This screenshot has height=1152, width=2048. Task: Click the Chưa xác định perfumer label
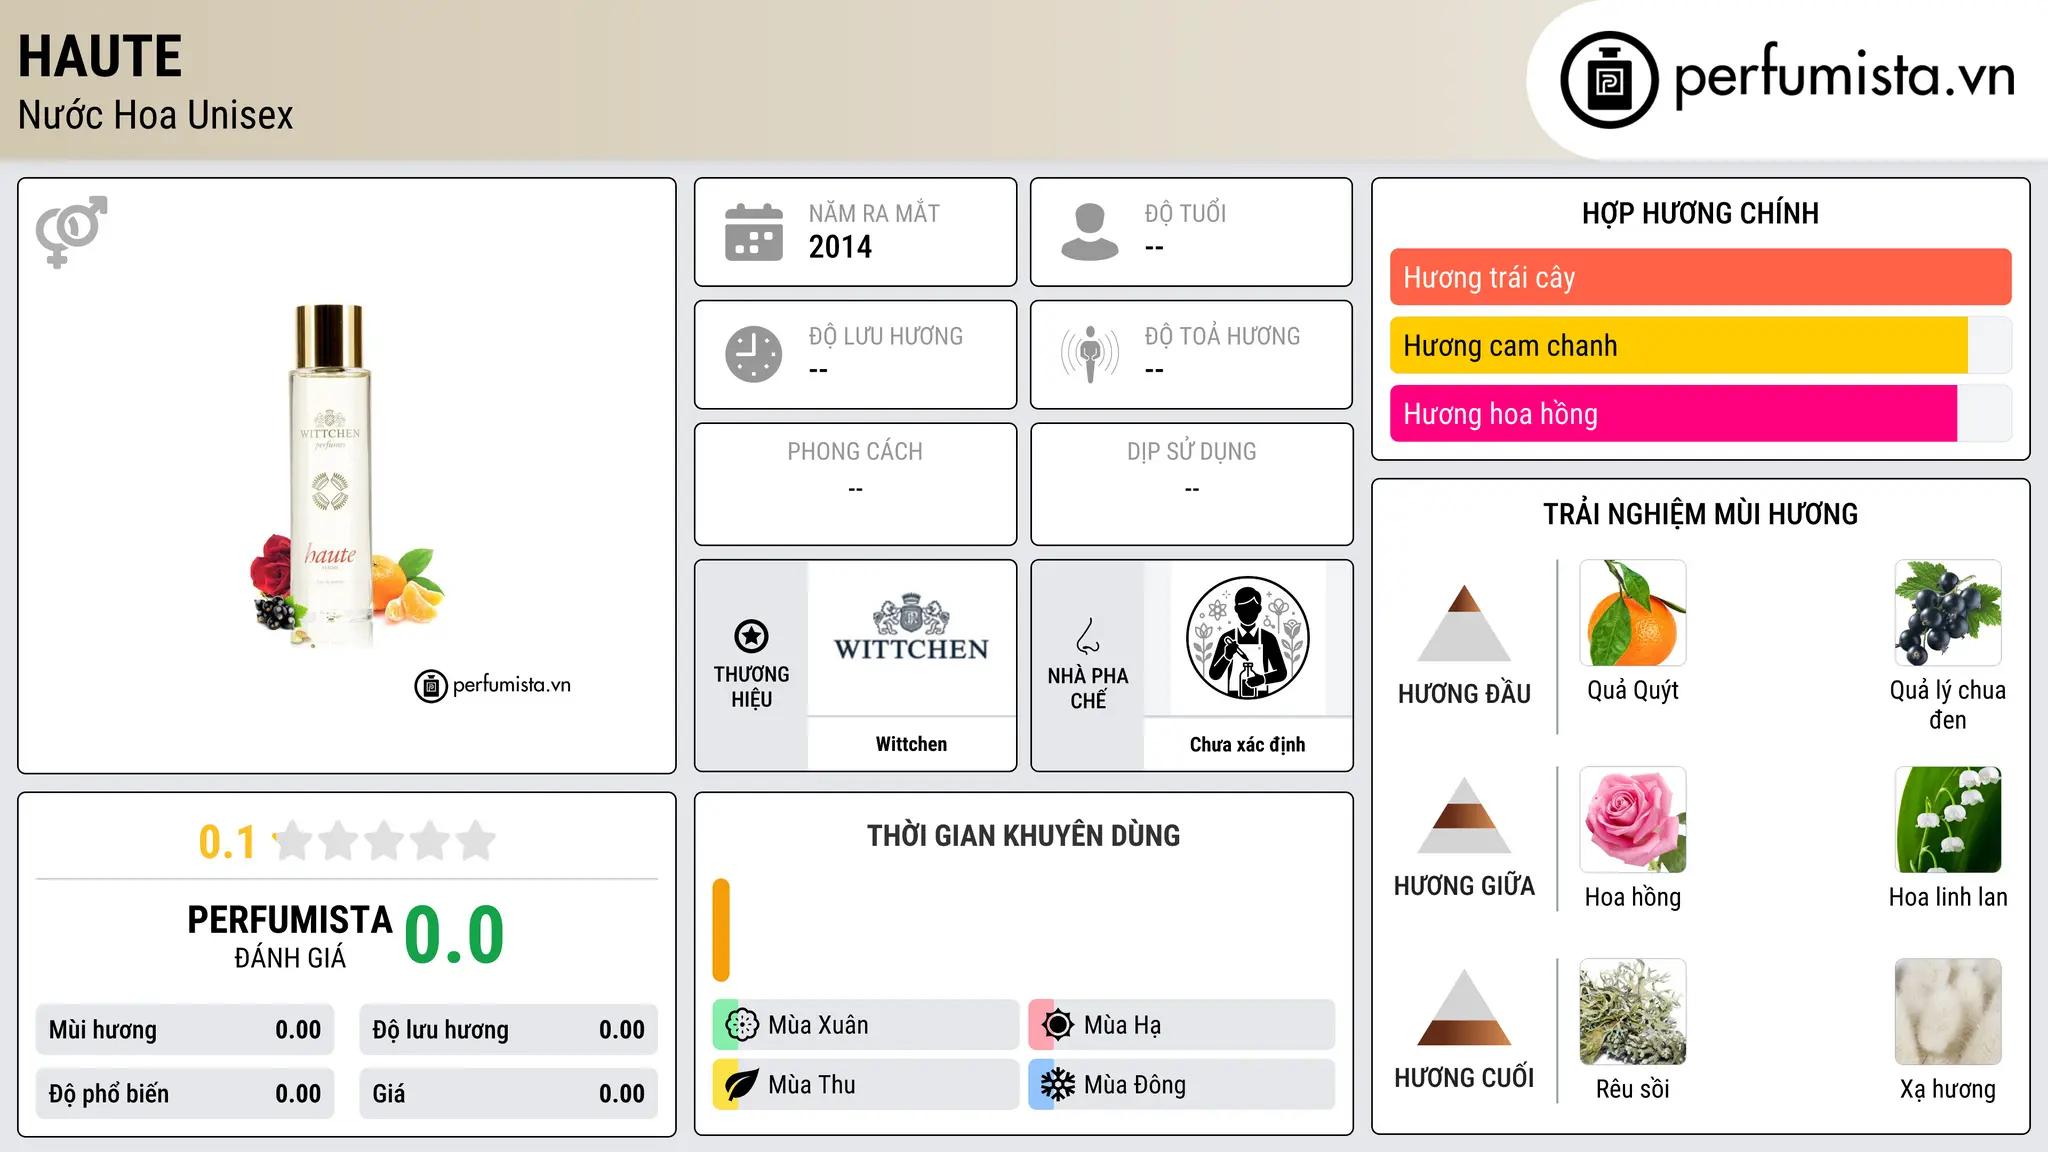(1247, 744)
